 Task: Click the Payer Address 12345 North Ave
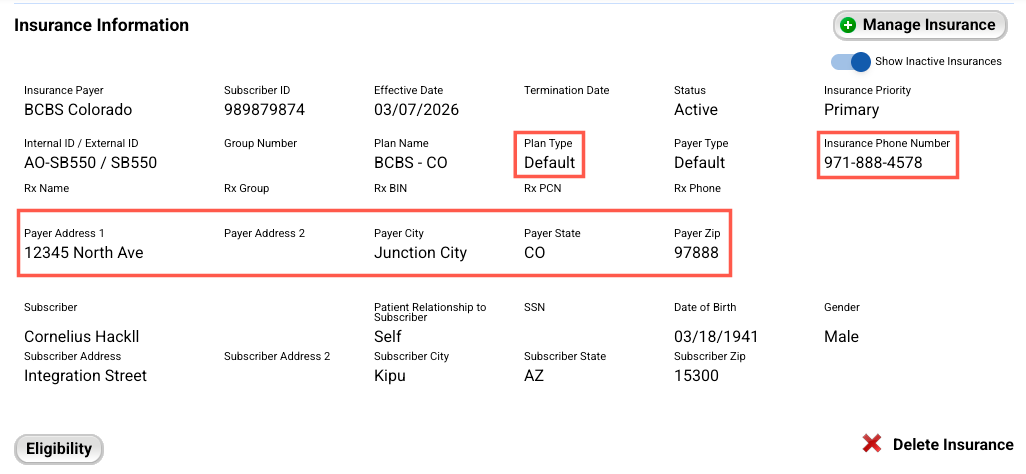(84, 253)
